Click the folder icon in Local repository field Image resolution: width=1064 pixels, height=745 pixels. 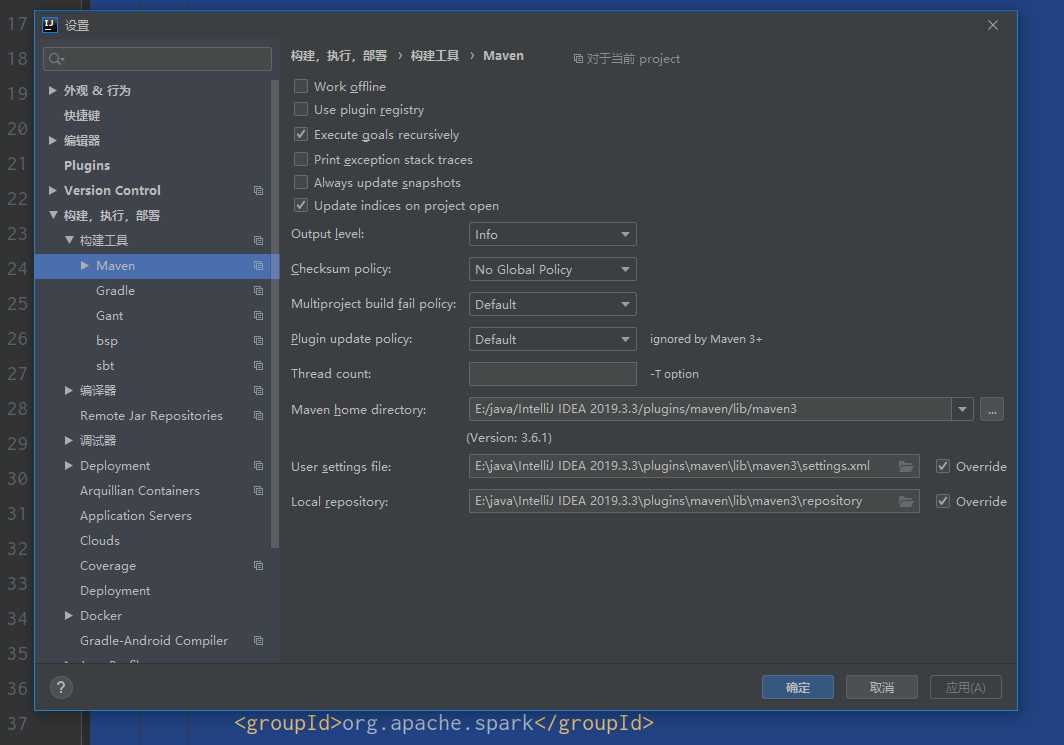pyautogui.click(x=906, y=501)
